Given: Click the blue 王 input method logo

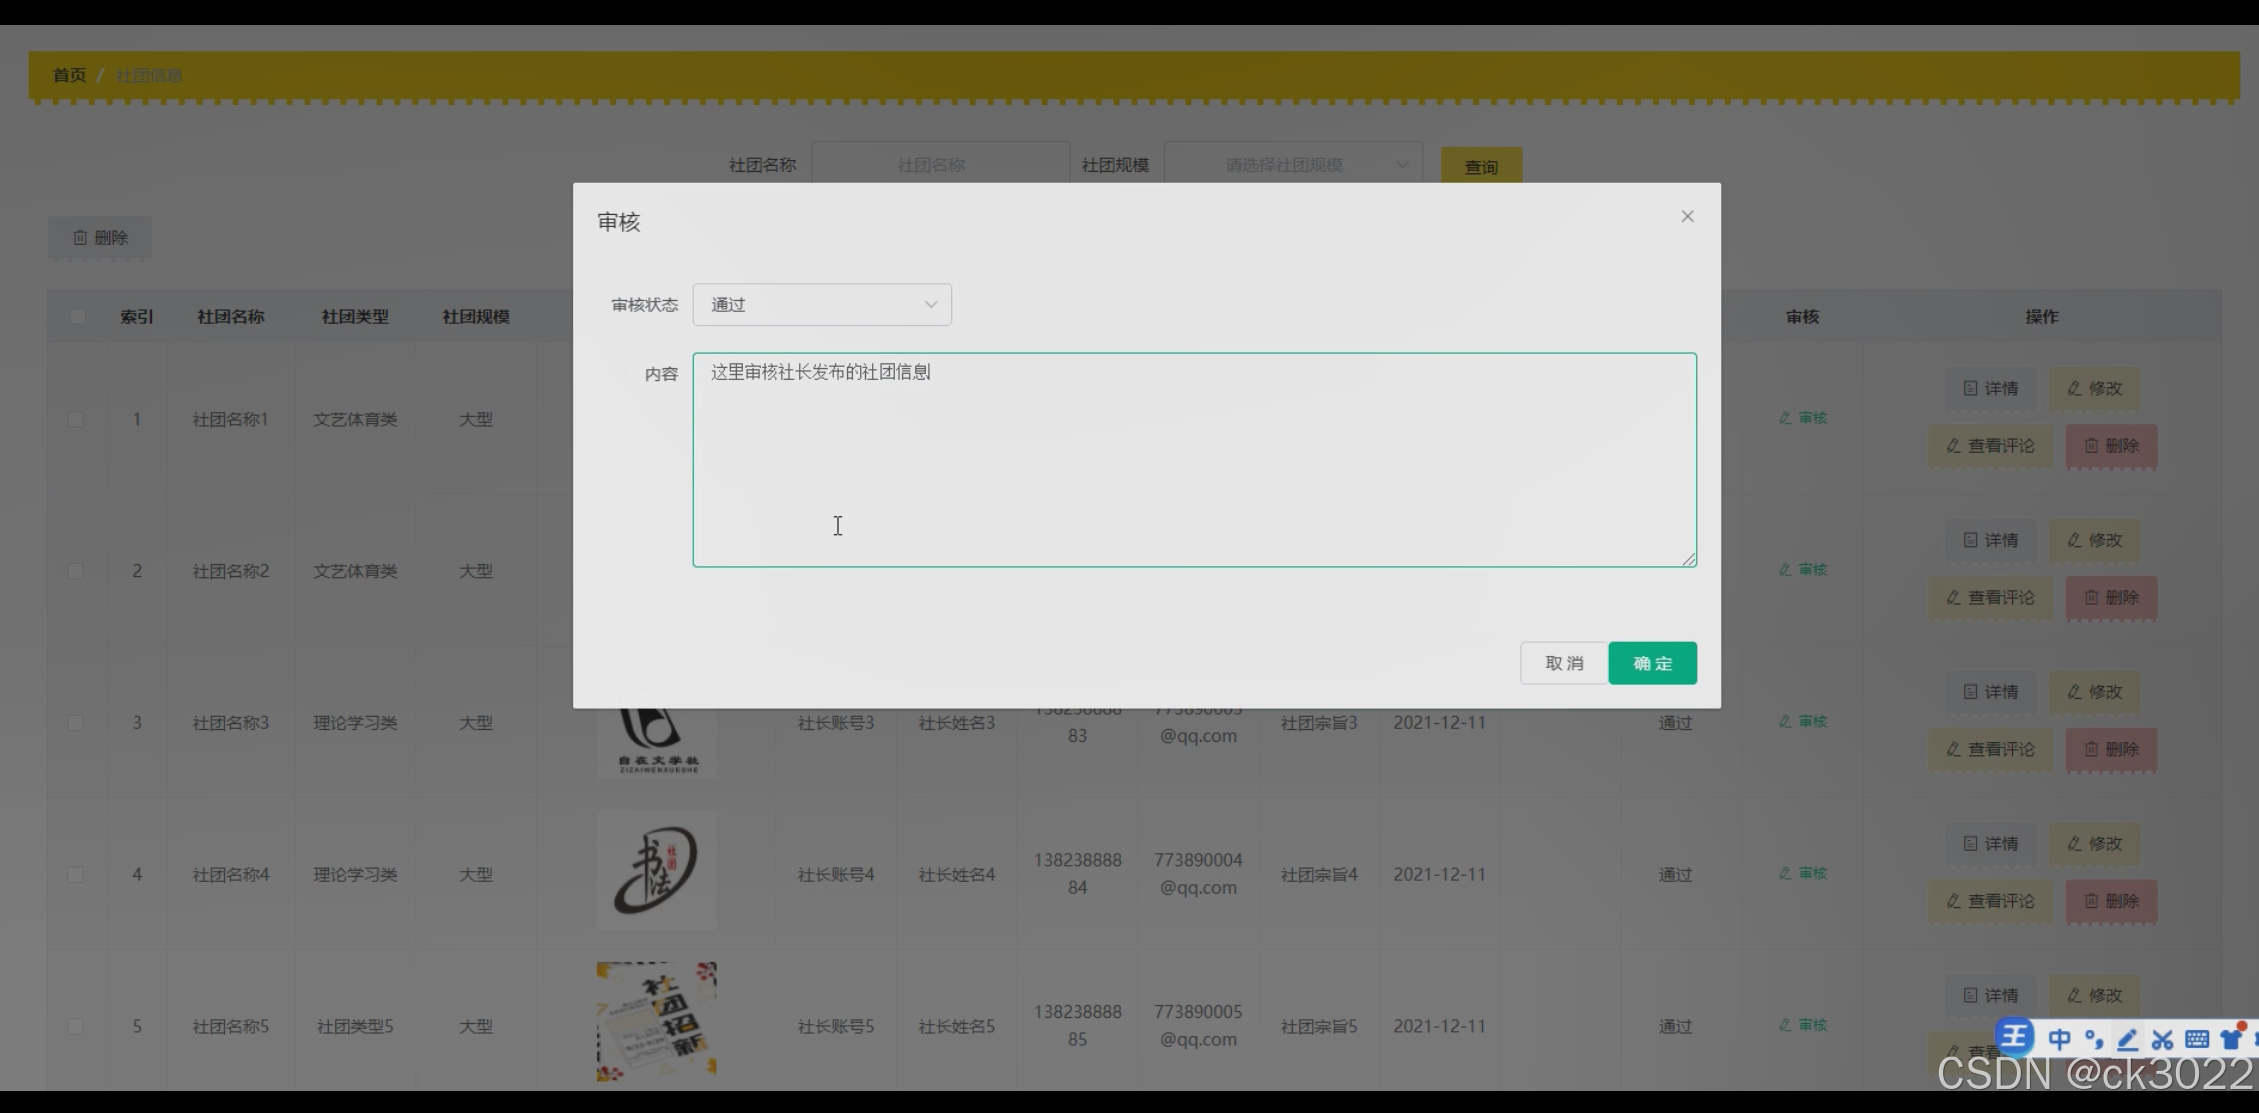Looking at the screenshot, I should (2015, 1037).
